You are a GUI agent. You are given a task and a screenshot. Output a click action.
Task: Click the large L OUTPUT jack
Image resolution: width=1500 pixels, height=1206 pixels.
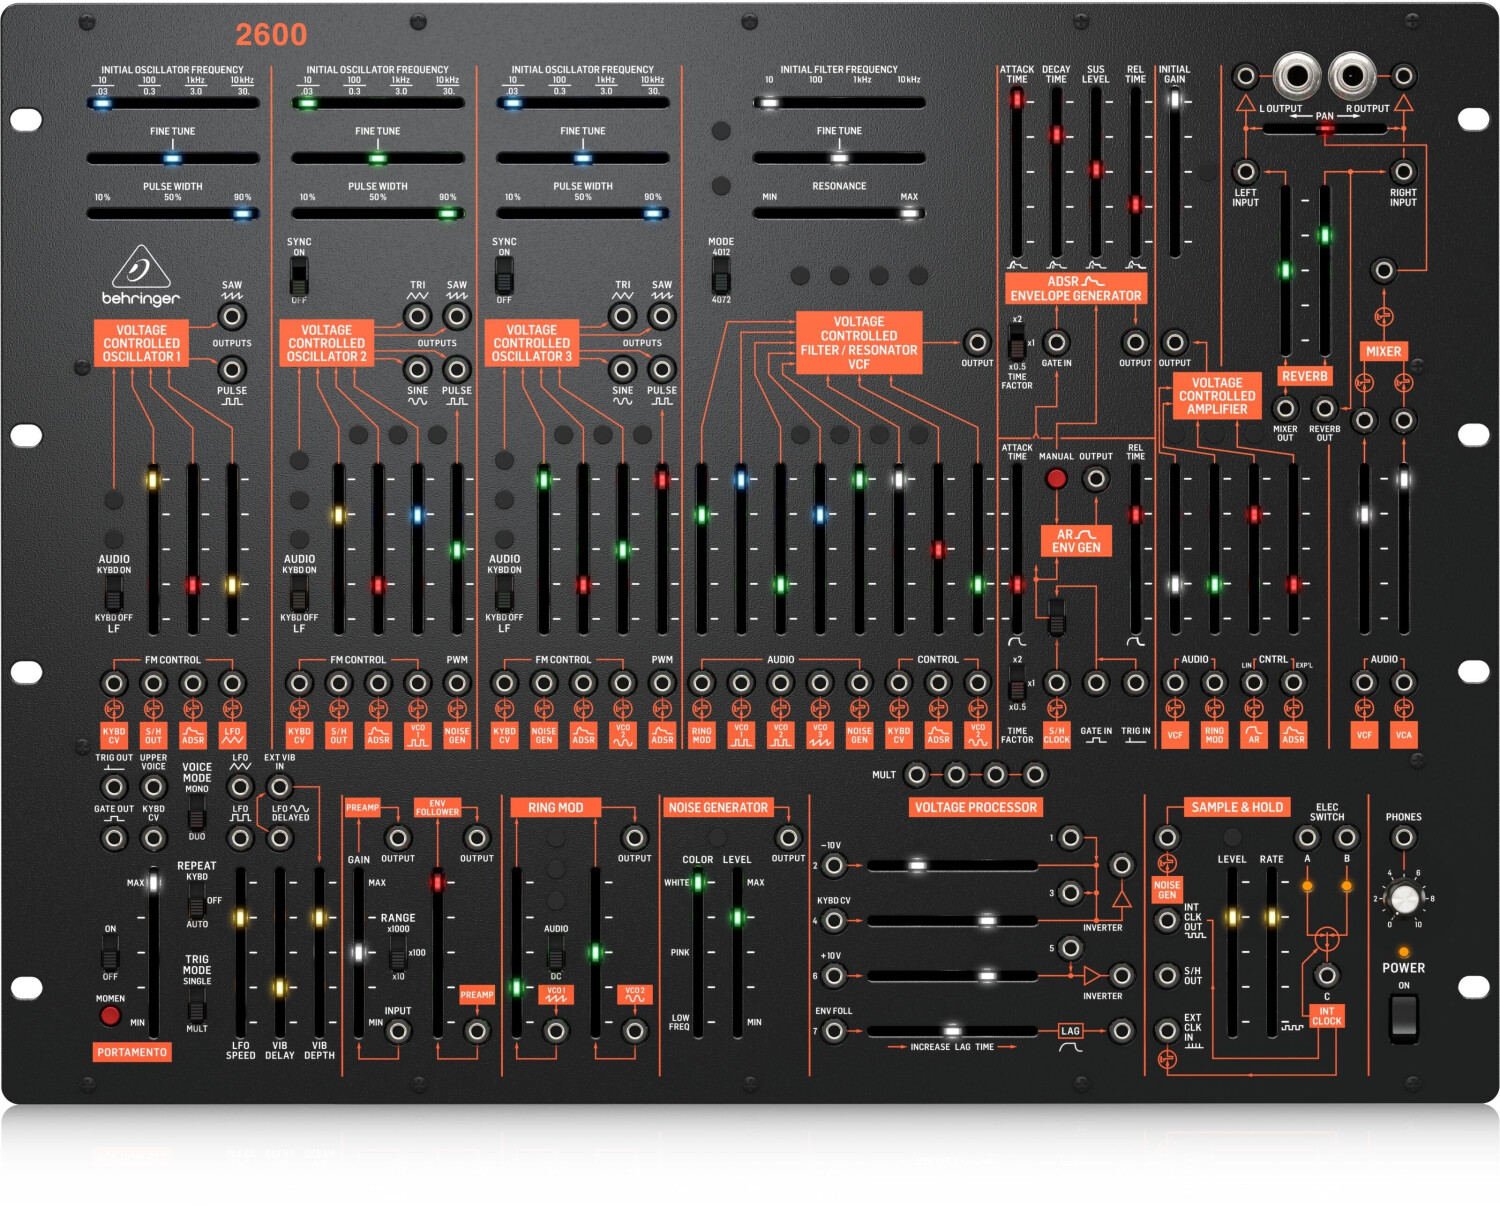[1297, 76]
